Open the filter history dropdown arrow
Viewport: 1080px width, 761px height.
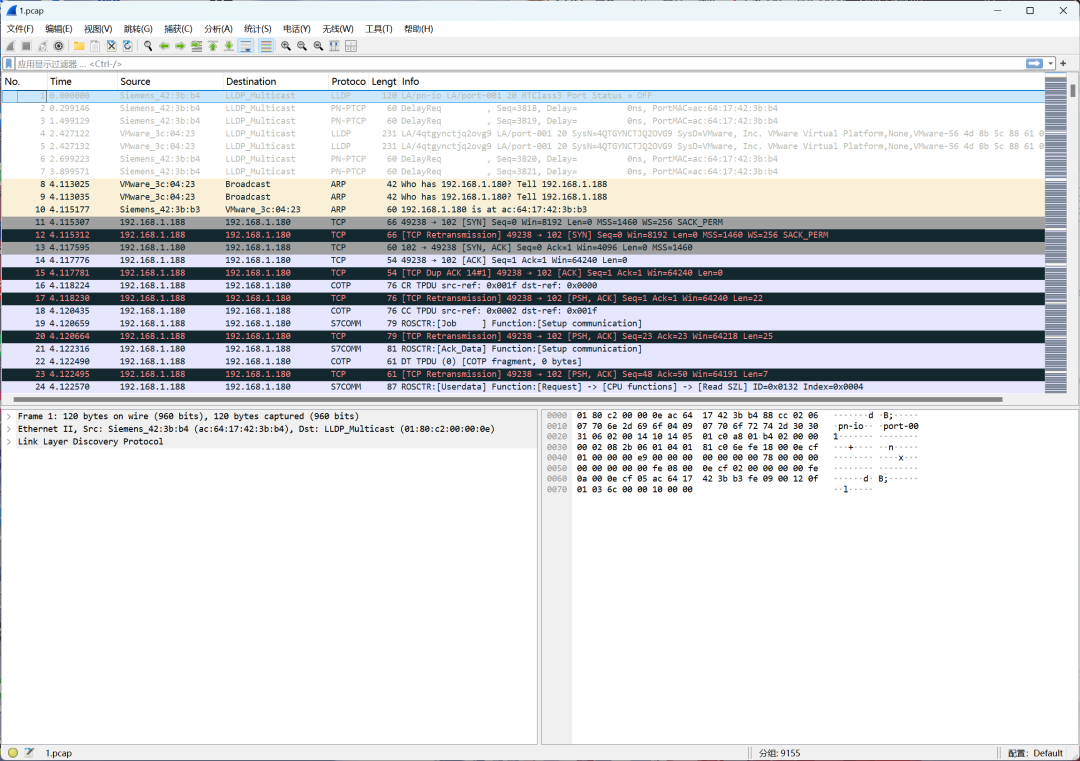tap(1050, 63)
